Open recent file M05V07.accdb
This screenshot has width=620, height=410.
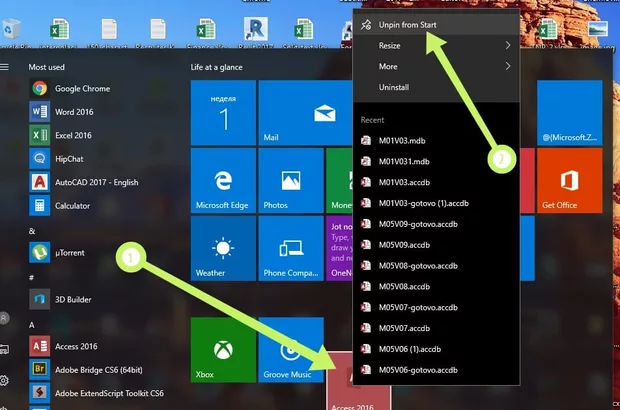click(436, 329)
